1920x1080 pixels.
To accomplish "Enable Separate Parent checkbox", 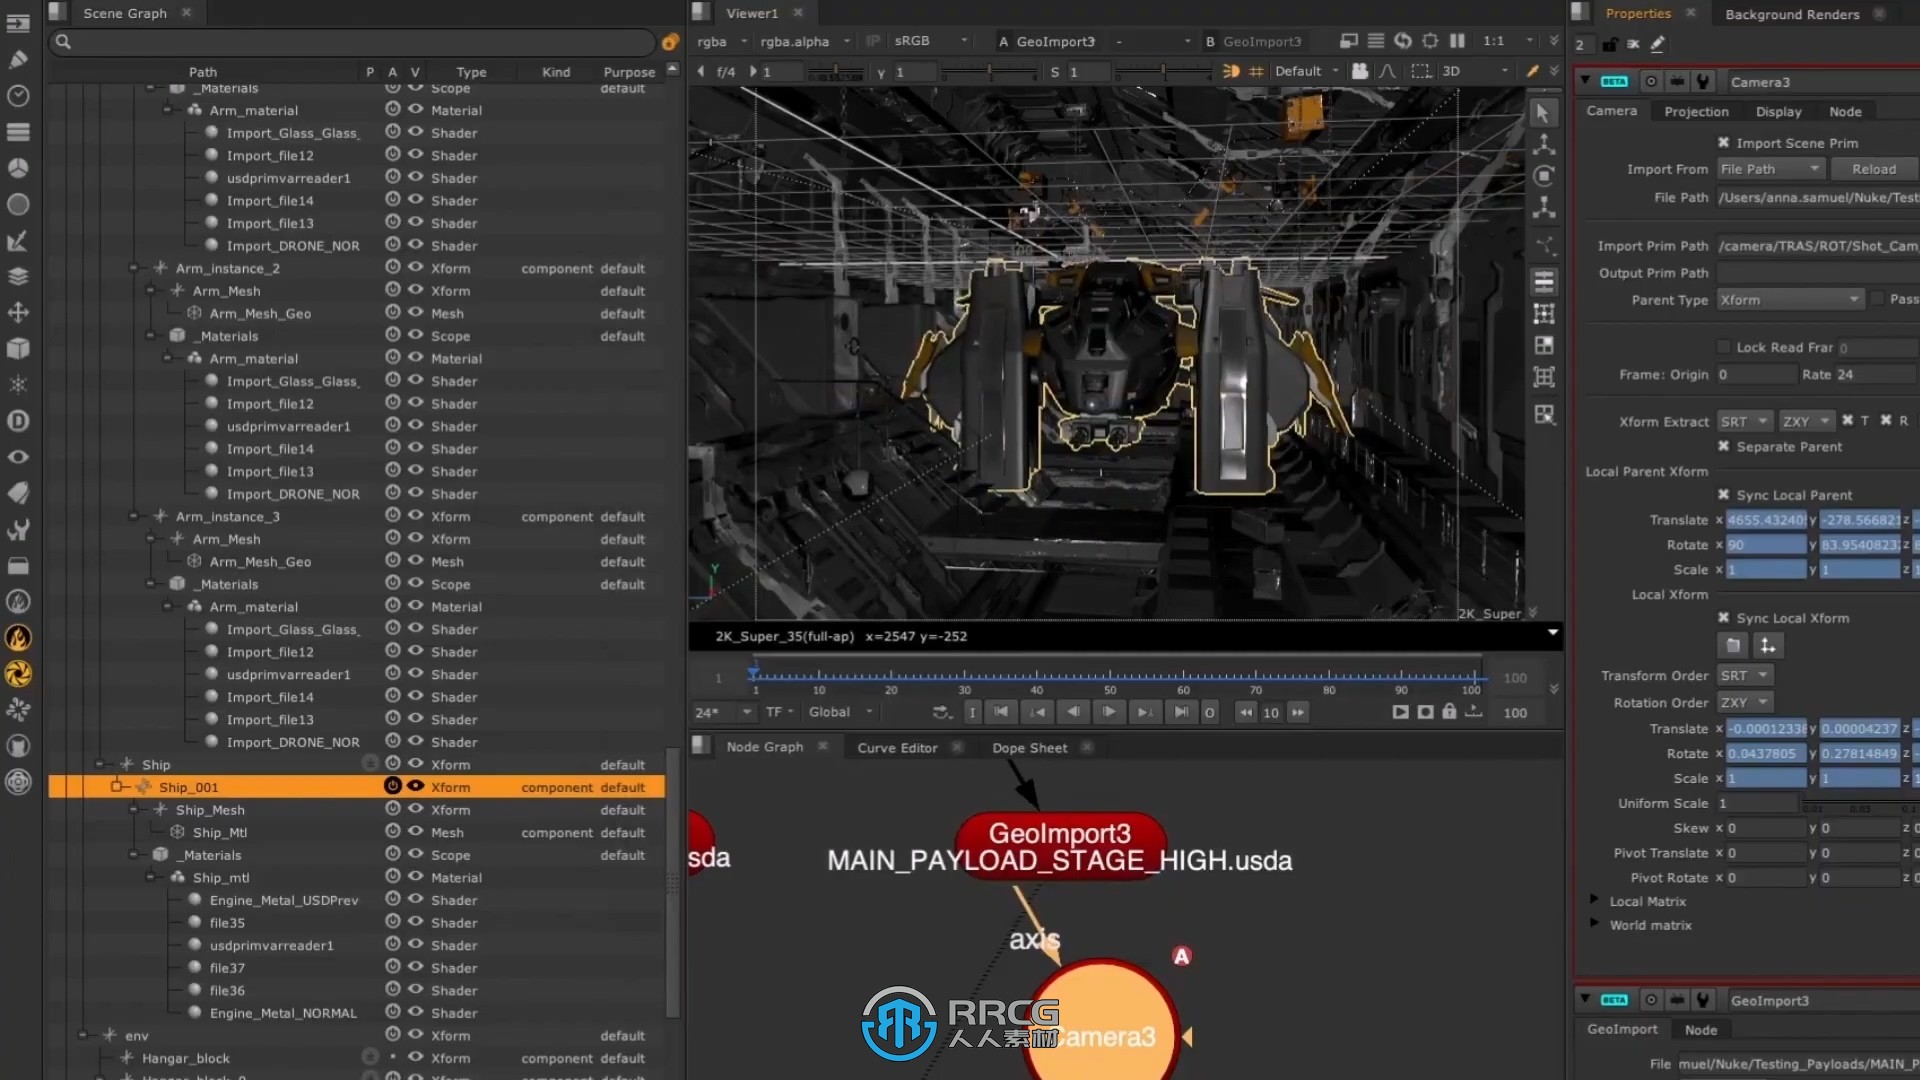I will 1725,446.
